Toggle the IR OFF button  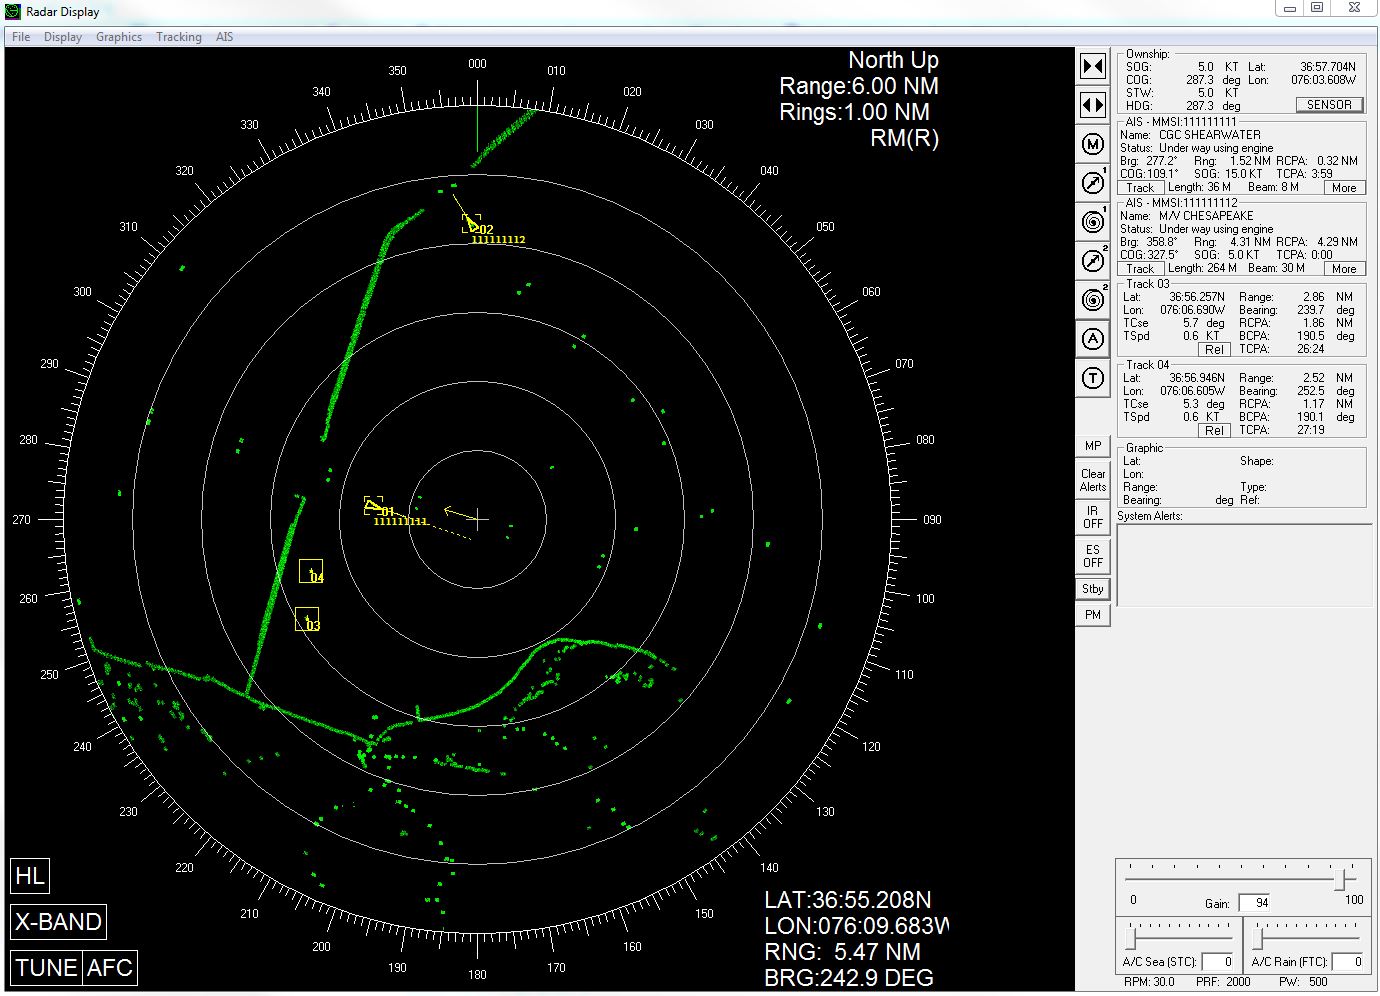[1093, 517]
